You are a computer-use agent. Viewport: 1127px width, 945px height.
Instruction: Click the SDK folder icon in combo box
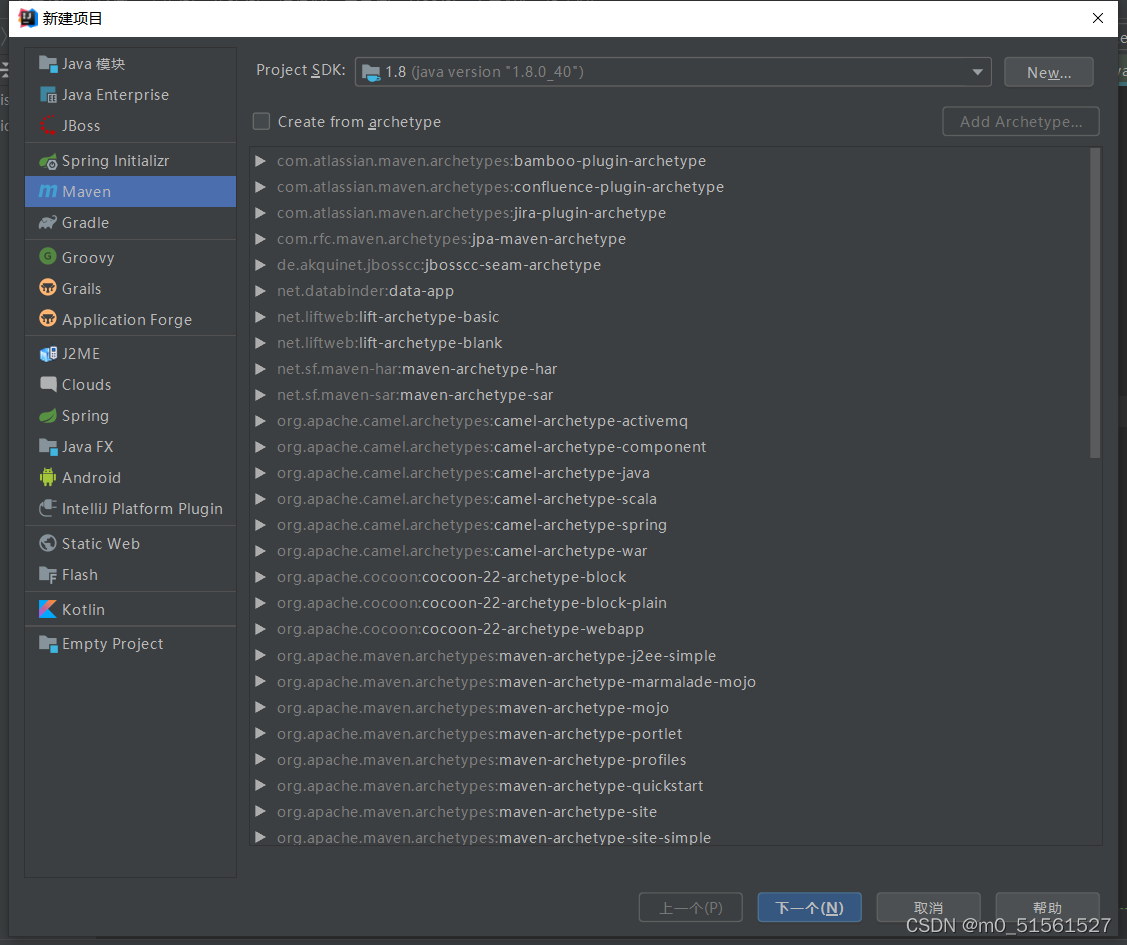pyautogui.click(x=371, y=72)
